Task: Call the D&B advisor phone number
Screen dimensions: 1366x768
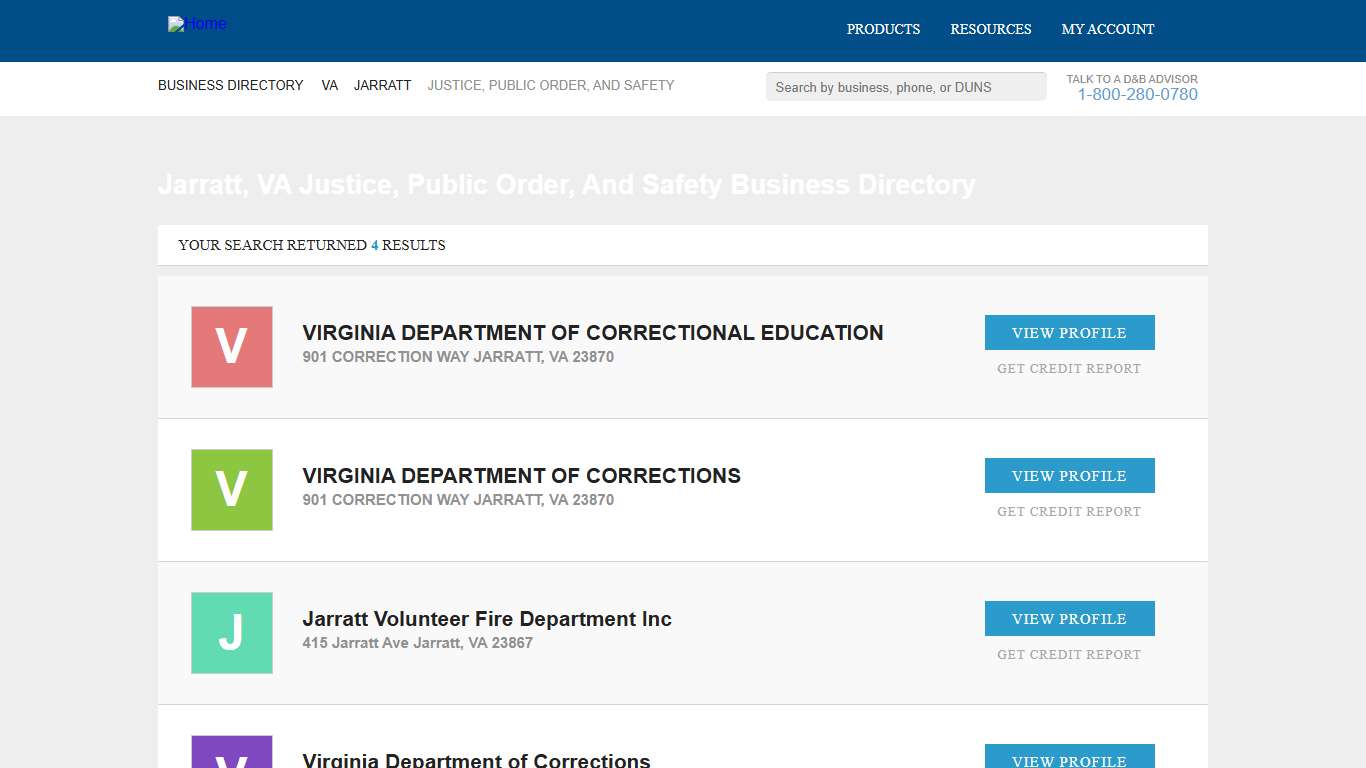Action: (1137, 94)
